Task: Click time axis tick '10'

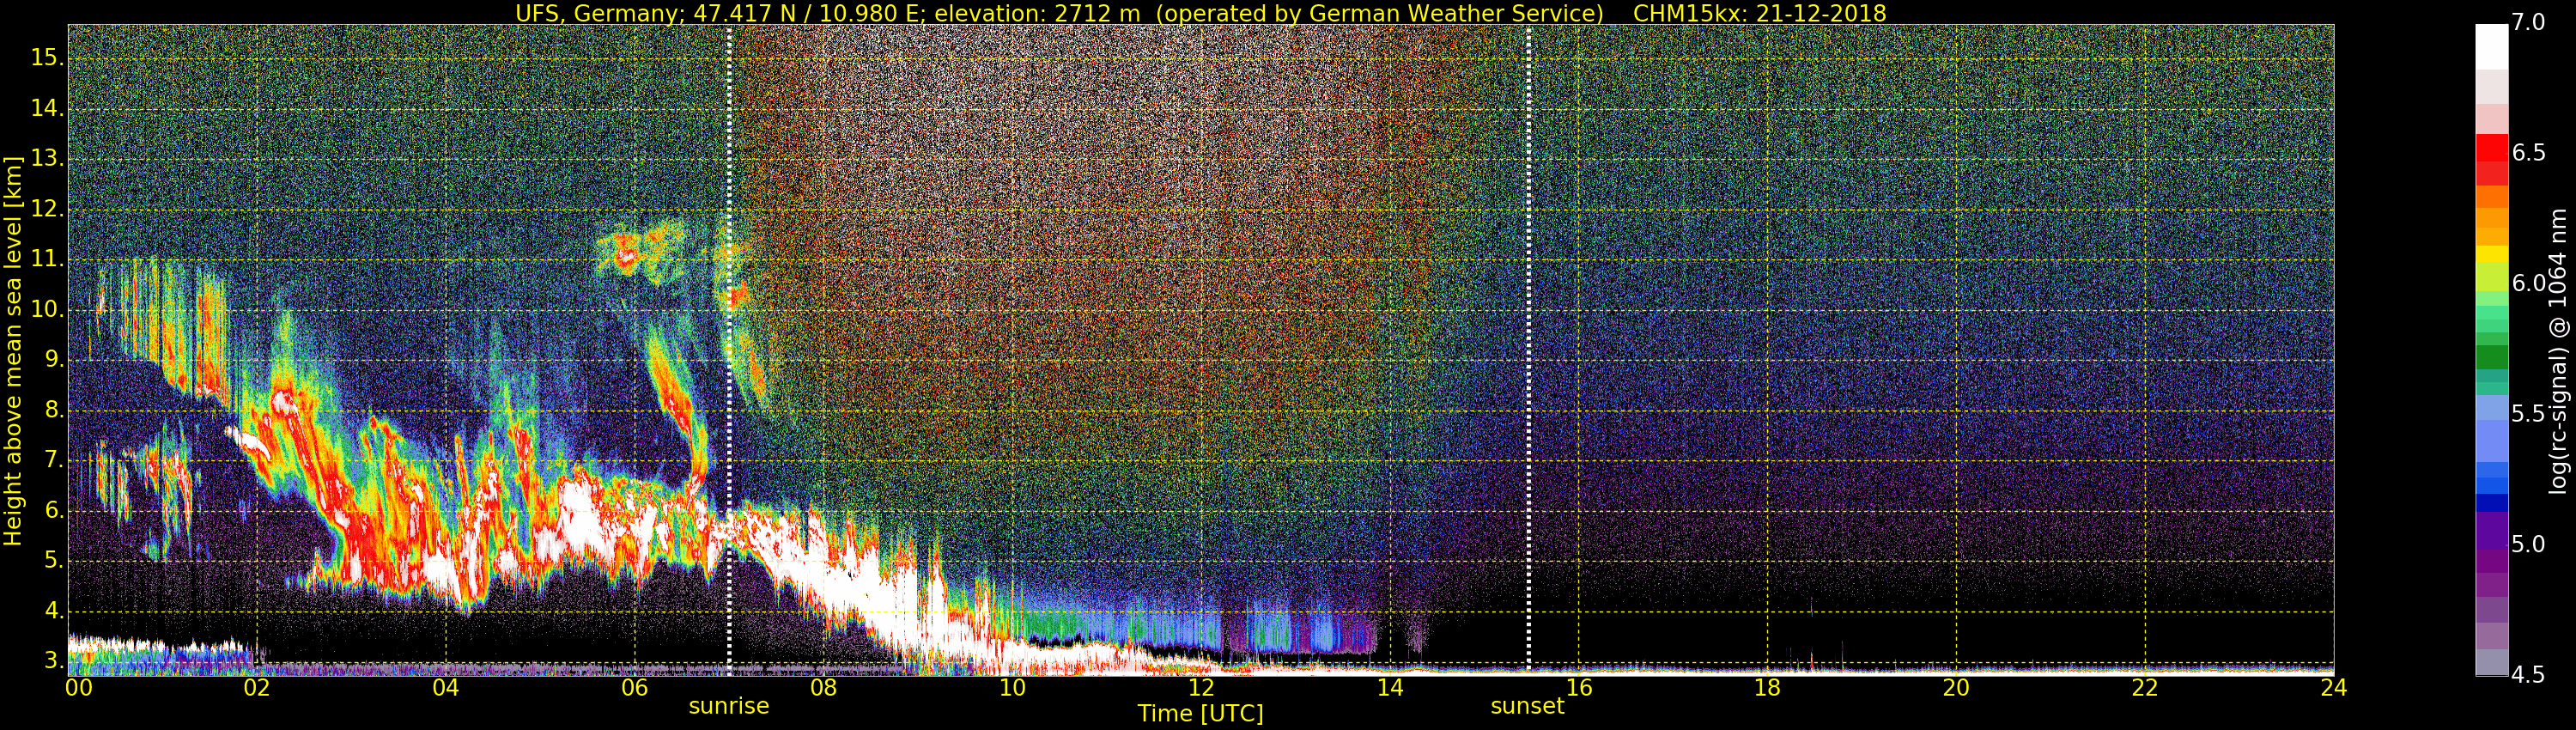Action: click(x=1012, y=688)
